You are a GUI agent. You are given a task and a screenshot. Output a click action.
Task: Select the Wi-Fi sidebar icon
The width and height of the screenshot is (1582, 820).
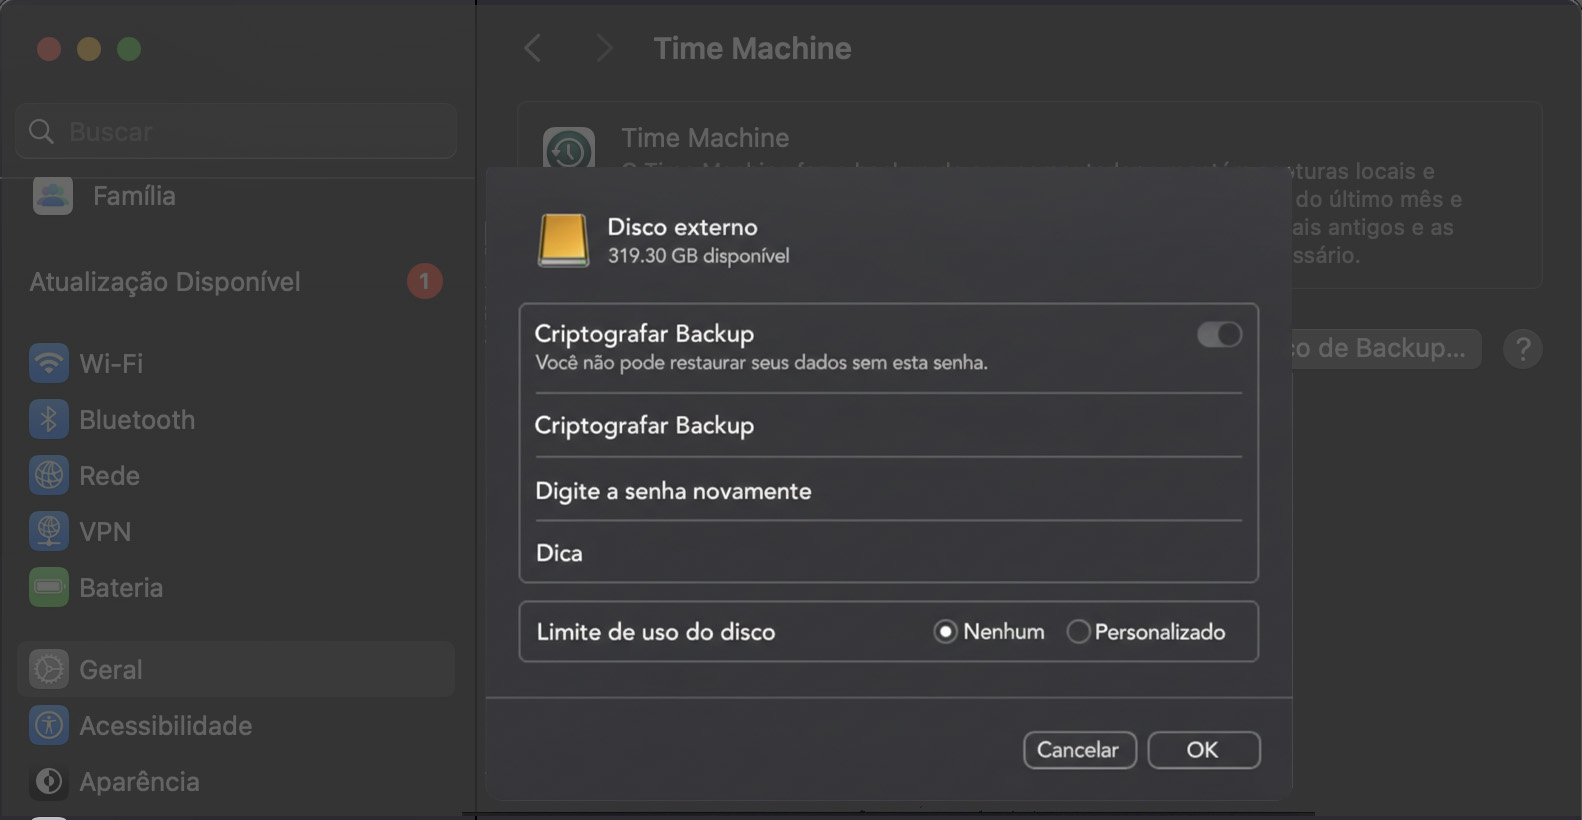(x=47, y=363)
